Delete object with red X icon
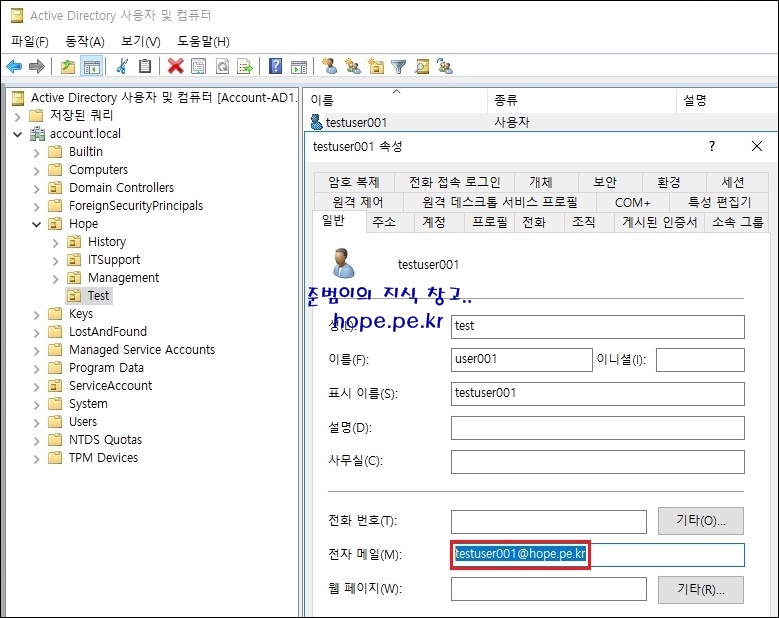Image resolution: width=779 pixels, height=618 pixels. pyautogui.click(x=175, y=66)
